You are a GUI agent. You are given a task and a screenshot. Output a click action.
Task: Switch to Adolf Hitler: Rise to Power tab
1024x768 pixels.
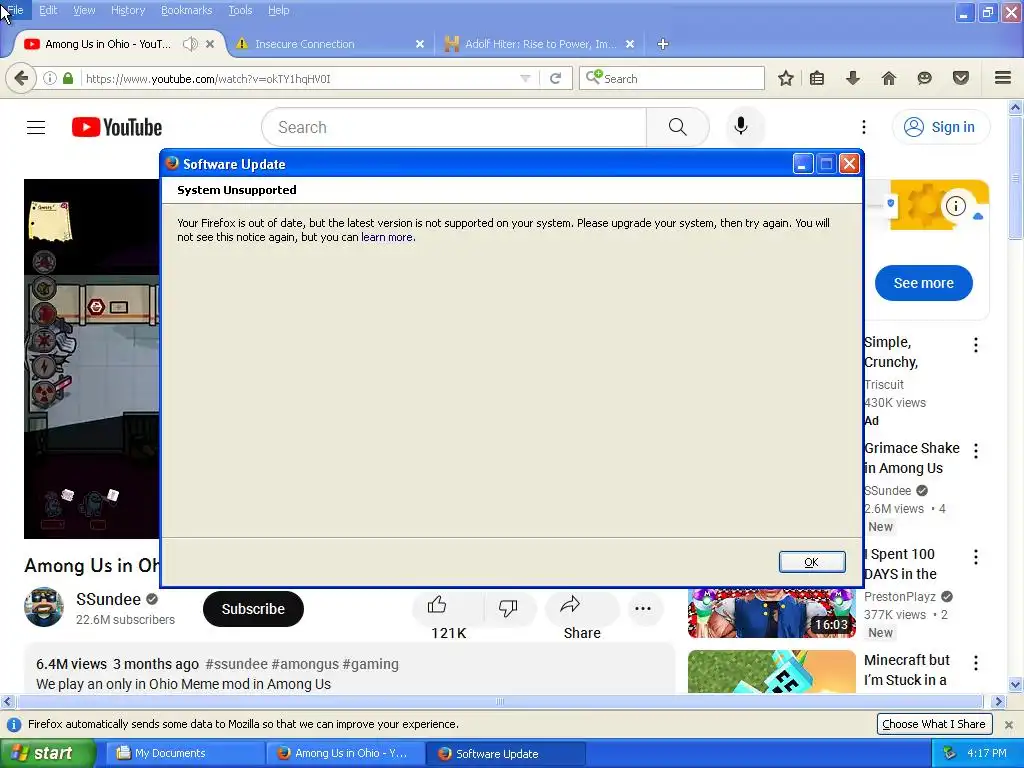[539, 44]
